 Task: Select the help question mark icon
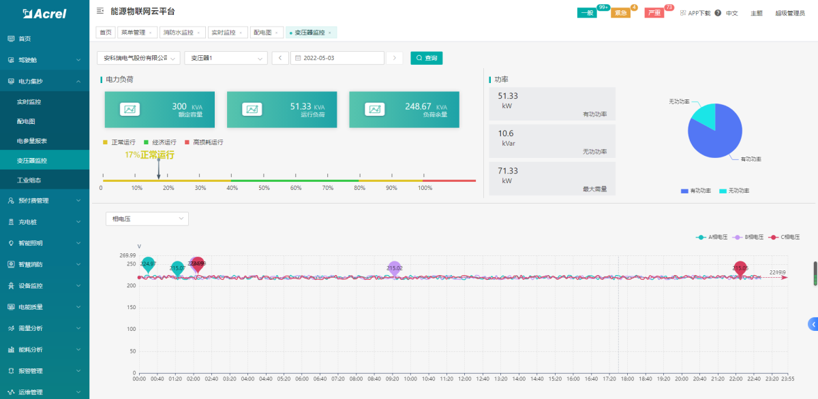coord(718,13)
